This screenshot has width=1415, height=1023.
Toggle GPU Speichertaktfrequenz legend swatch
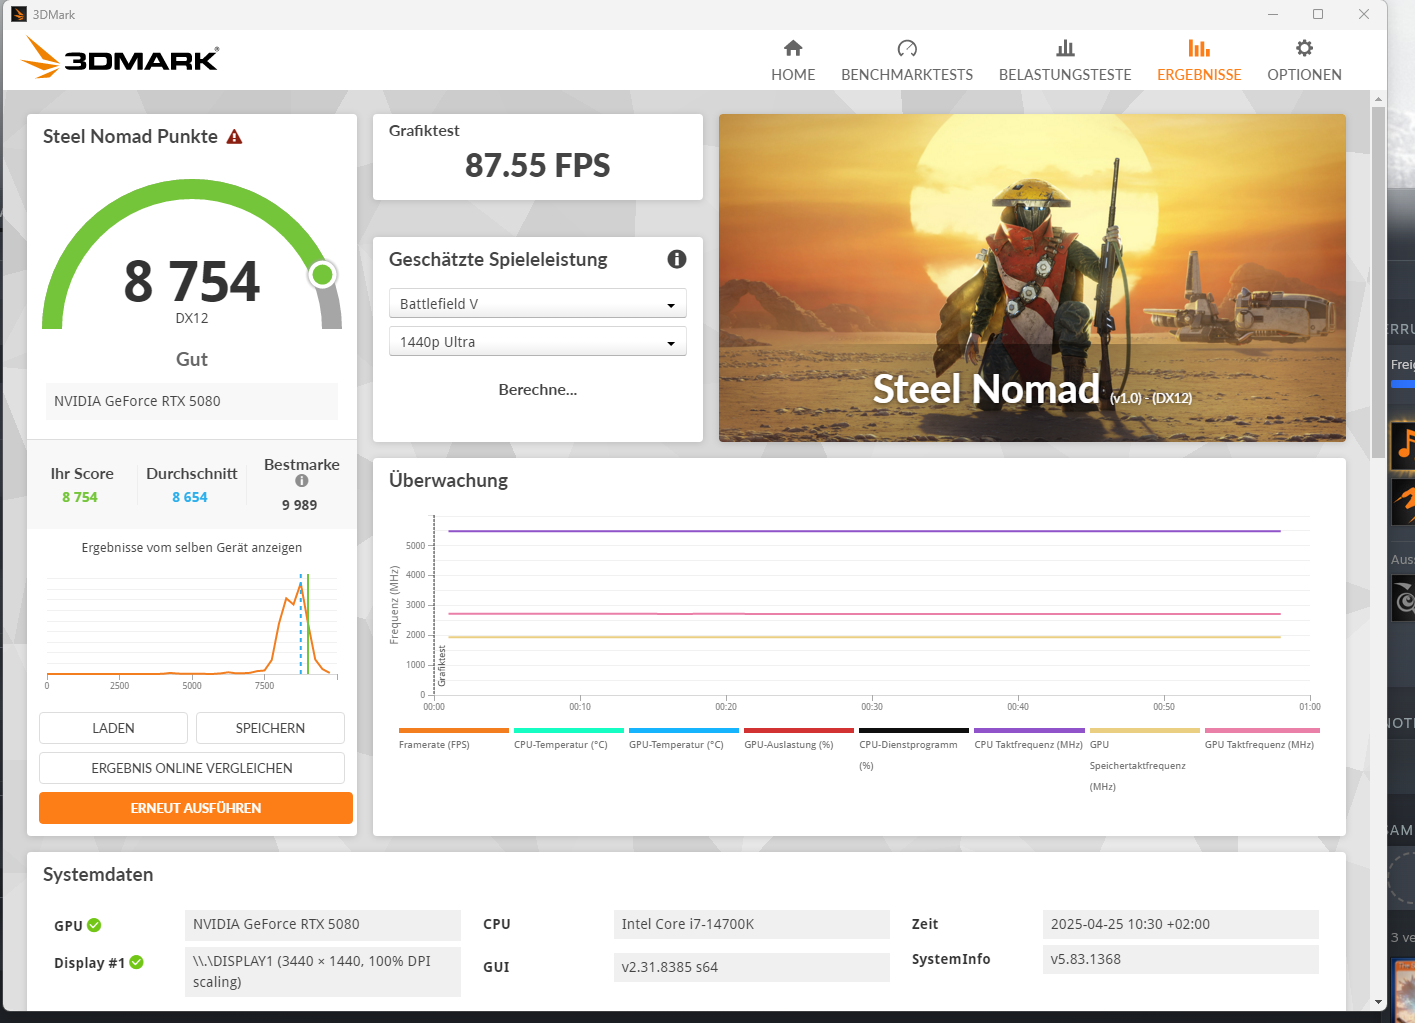(x=1145, y=730)
